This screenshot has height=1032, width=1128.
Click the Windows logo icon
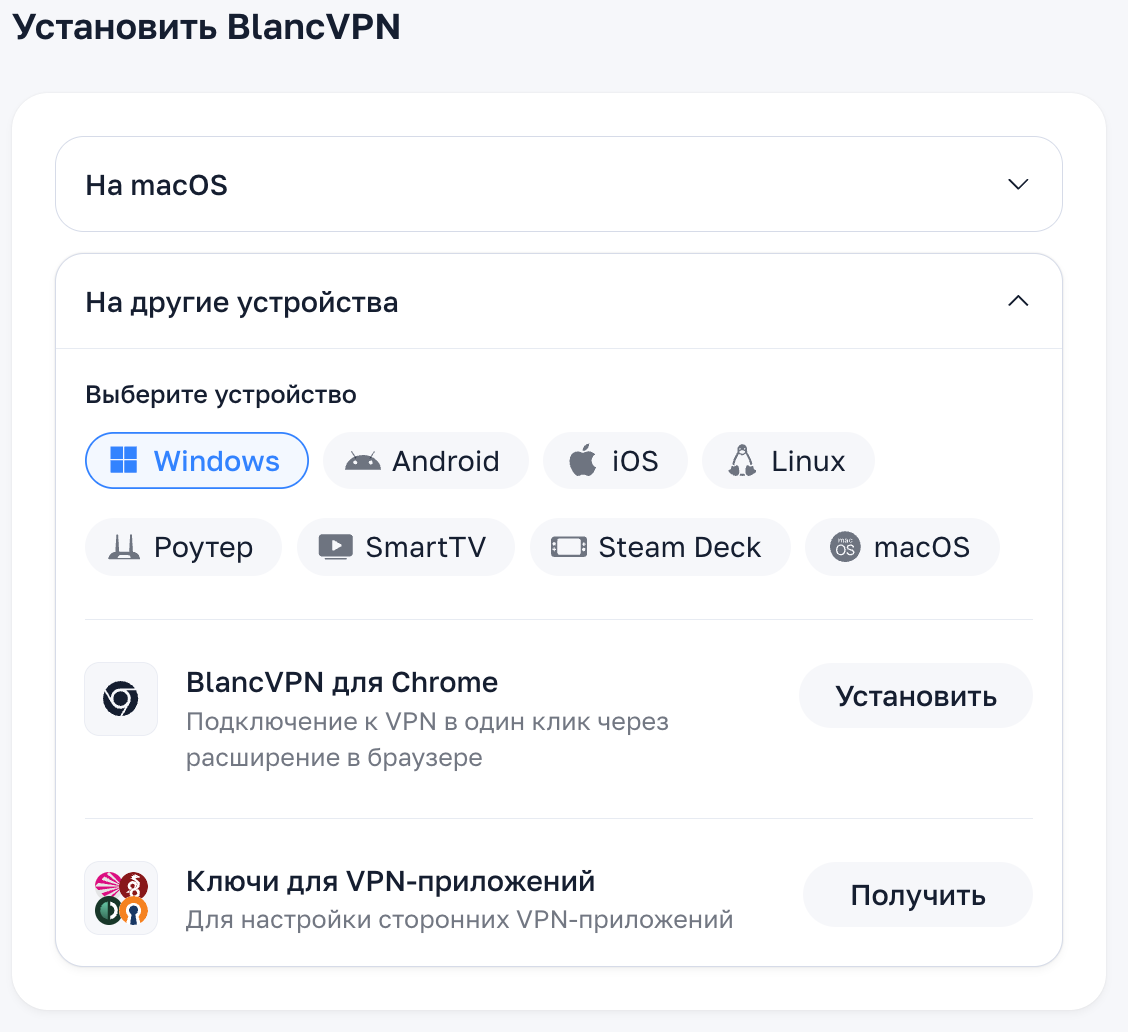[124, 461]
